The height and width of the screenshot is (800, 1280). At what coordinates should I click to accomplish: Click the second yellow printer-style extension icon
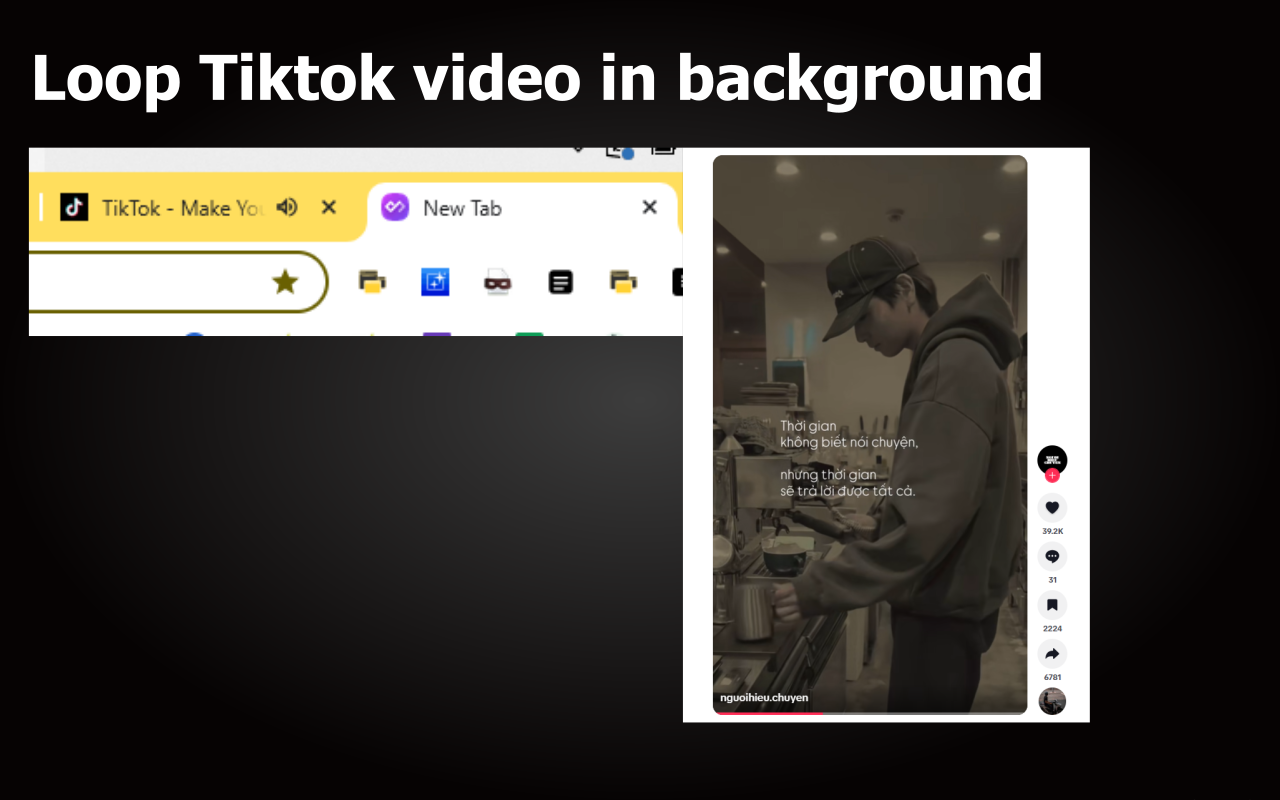[x=622, y=281]
